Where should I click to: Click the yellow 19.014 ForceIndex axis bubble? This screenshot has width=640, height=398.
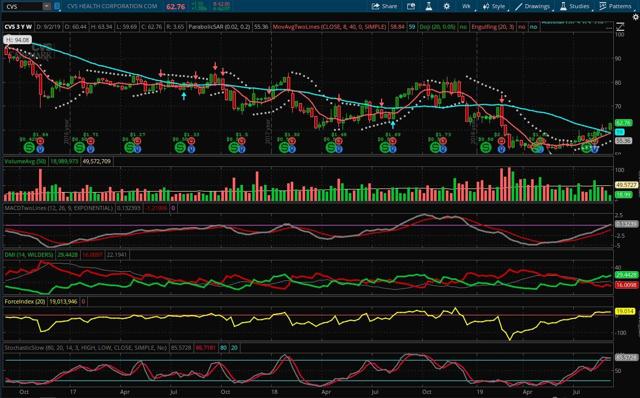pos(625,311)
